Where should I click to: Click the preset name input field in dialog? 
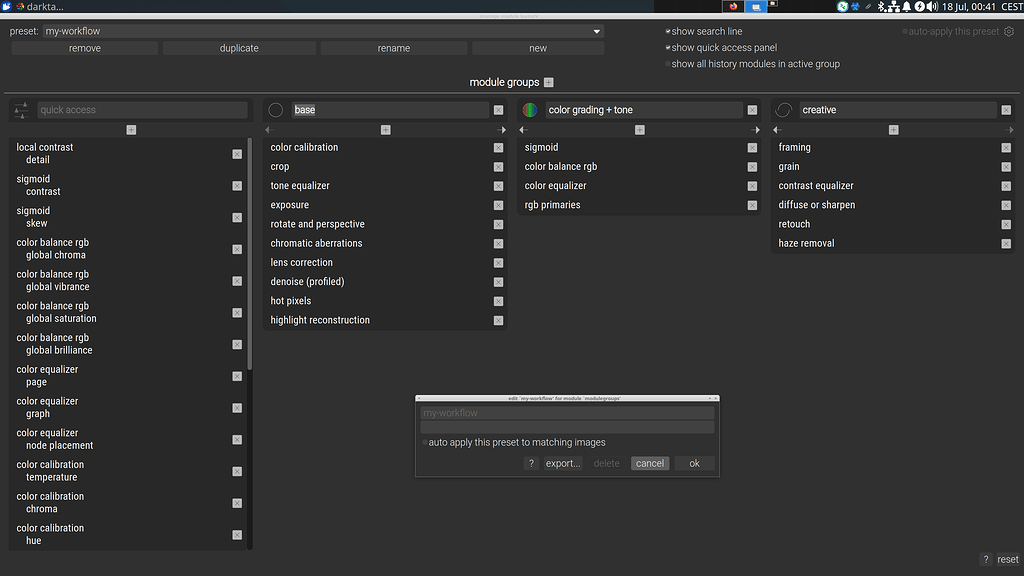pyautogui.click(x=567, y=412)
